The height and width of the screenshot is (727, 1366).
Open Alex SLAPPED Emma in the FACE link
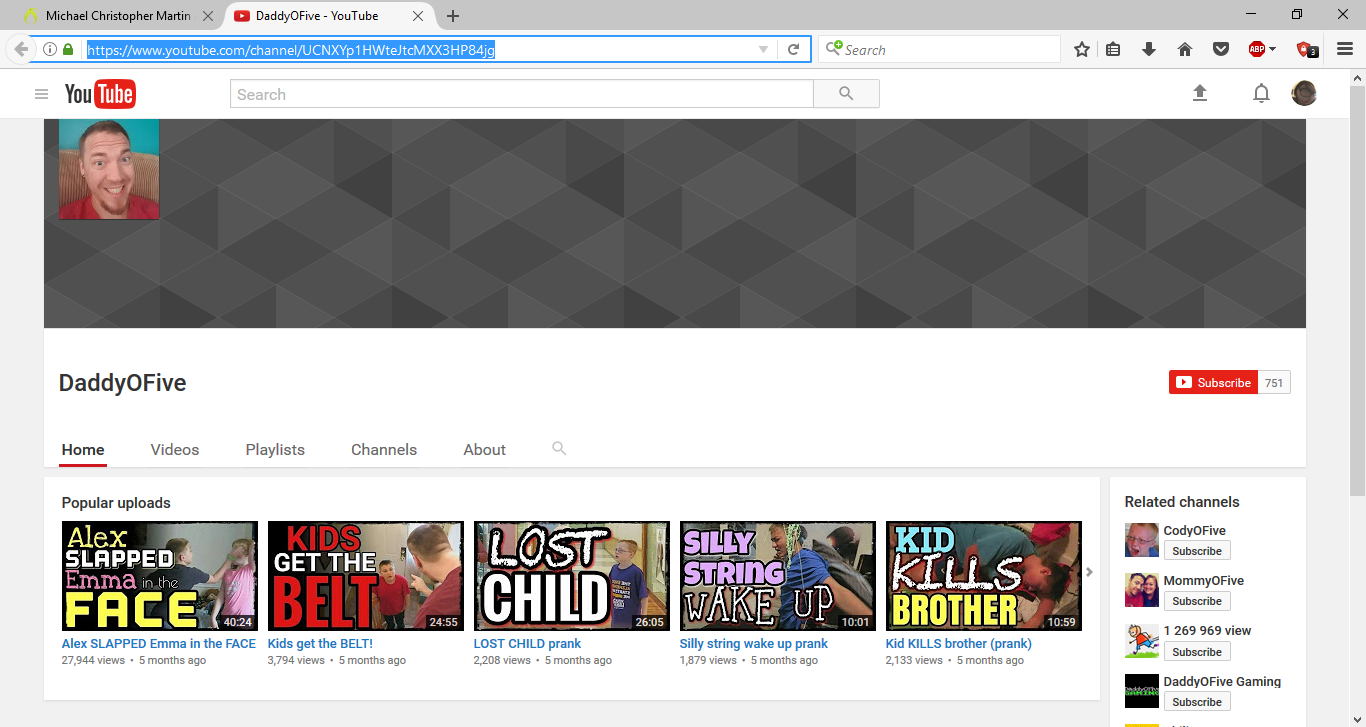click(159, 643)
